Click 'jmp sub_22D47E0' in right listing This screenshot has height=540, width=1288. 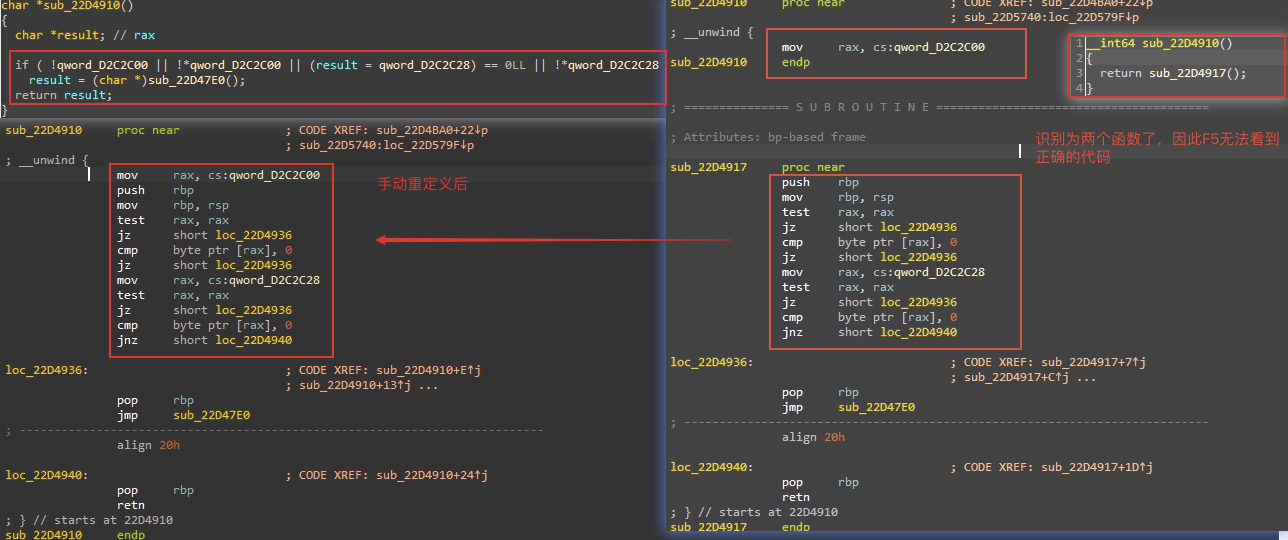coord(848,407)
